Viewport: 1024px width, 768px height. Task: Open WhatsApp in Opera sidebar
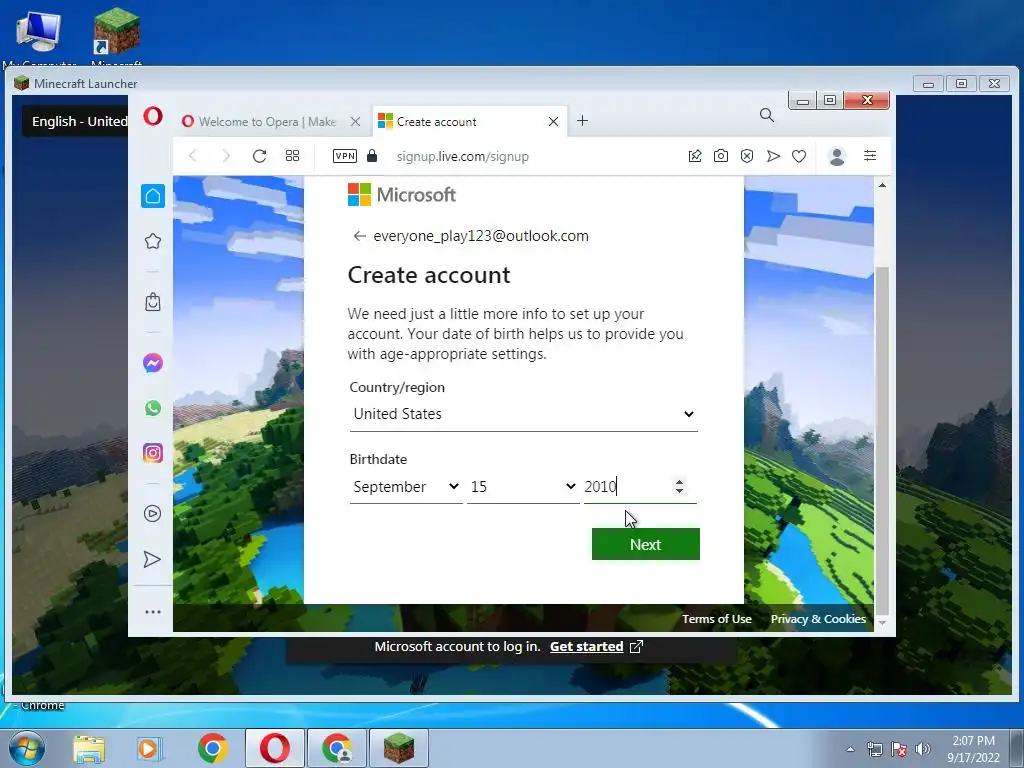click(153, 408)
